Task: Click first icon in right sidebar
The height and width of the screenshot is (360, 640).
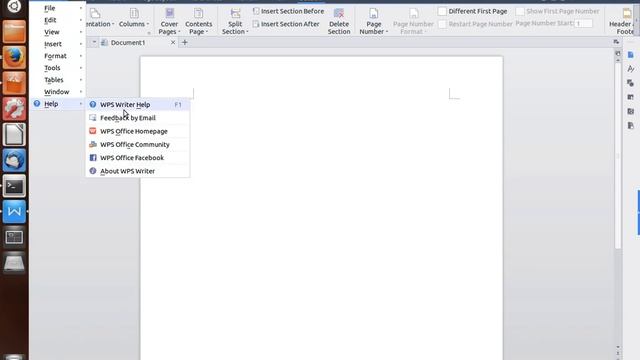Action: 631,55
